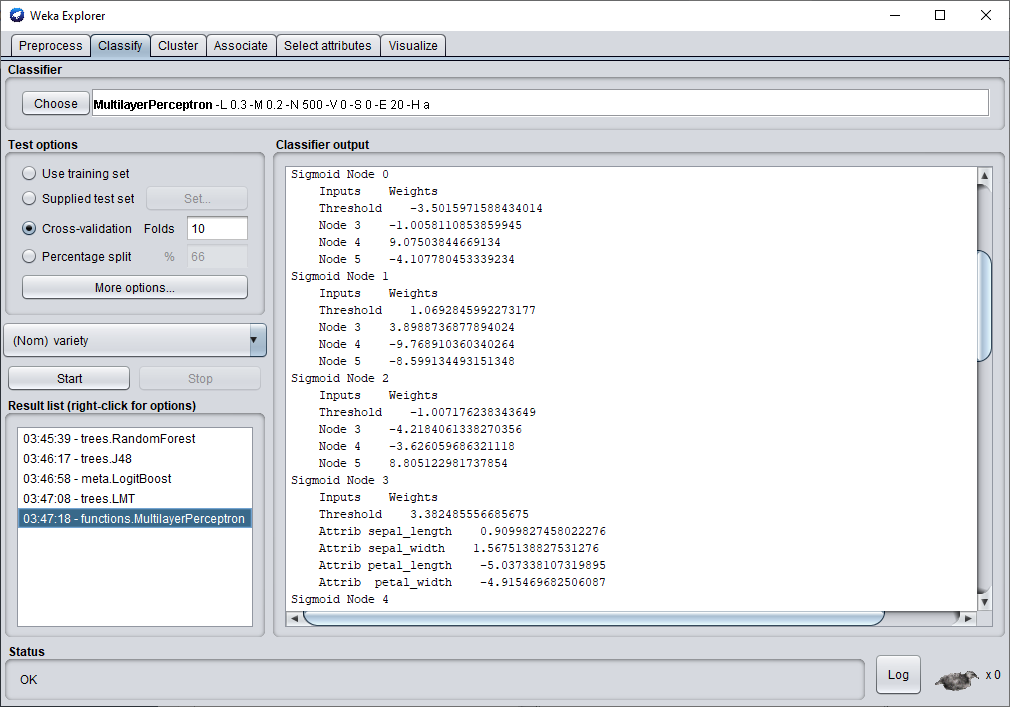
Task: Open More options dialog
Action: [135, 288]
